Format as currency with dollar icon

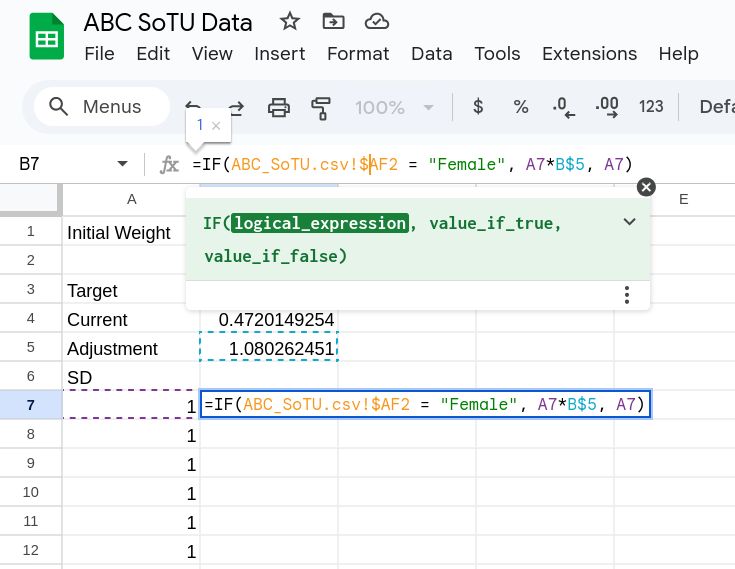point(479,107)
